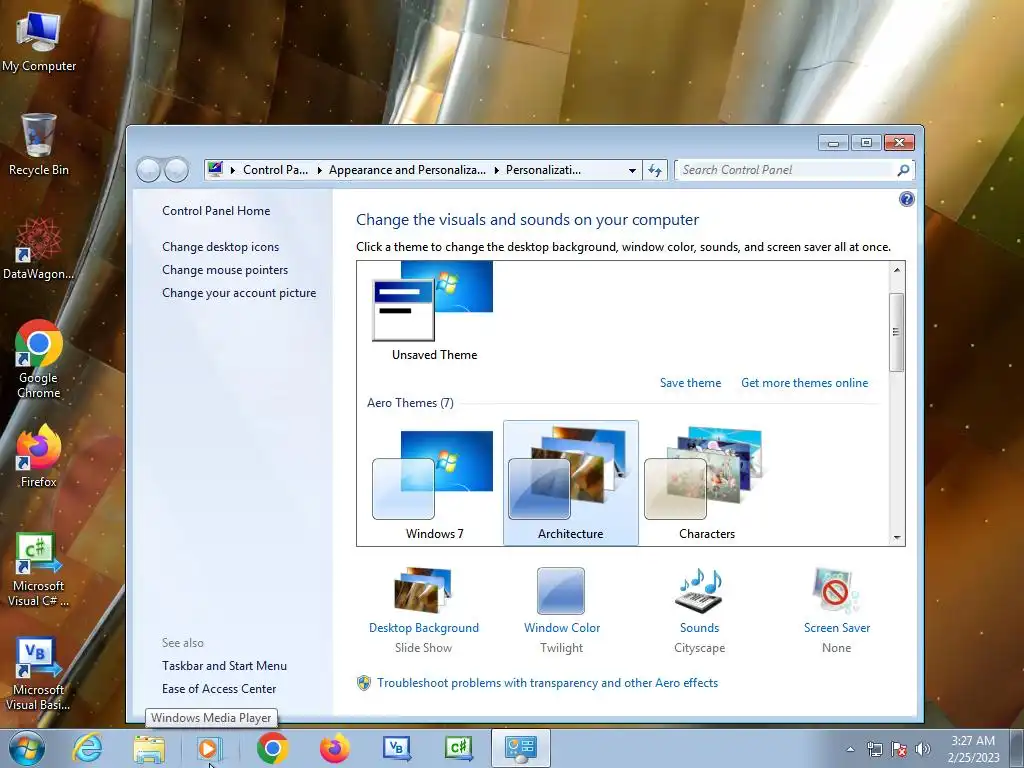Click theme list scroll up arrow
The height and width of the screenshot is (768, 1024).
(x=897, y=270)
